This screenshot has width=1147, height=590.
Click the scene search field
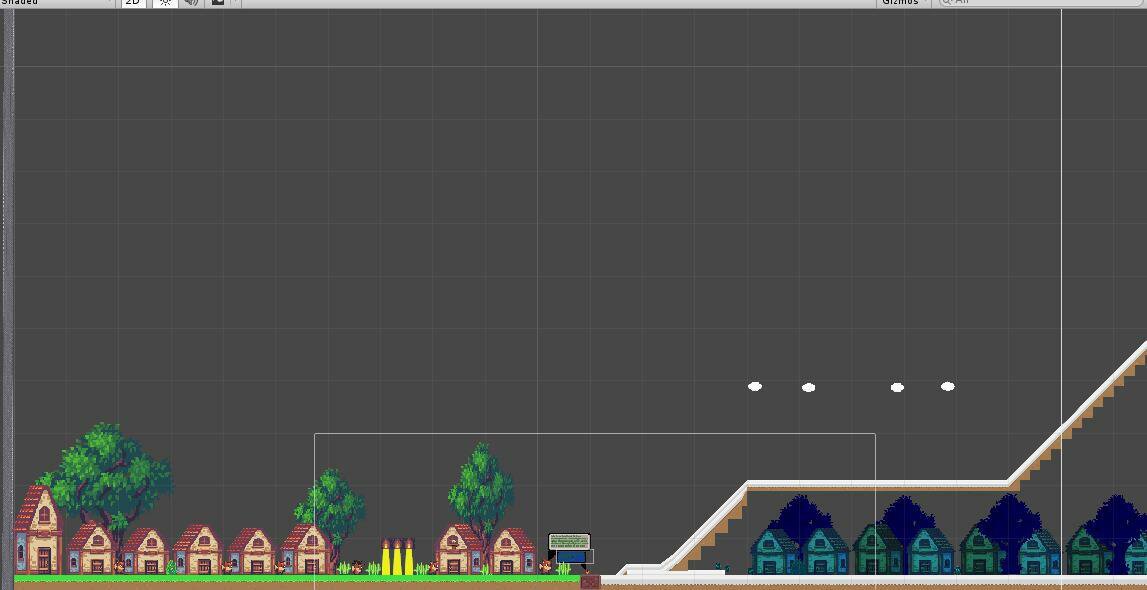tap(1041, 2)
